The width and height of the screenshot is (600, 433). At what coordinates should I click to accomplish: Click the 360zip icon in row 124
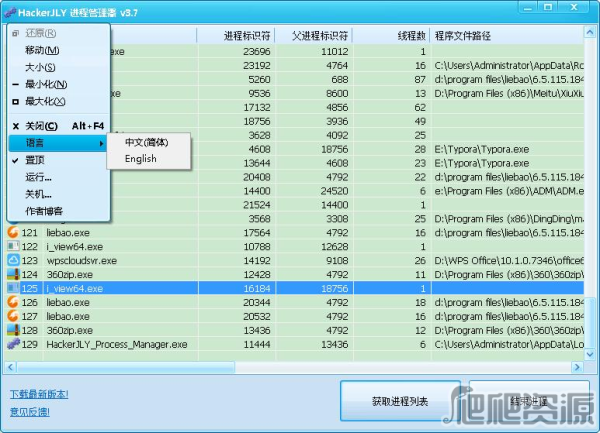tap(13, 274)
